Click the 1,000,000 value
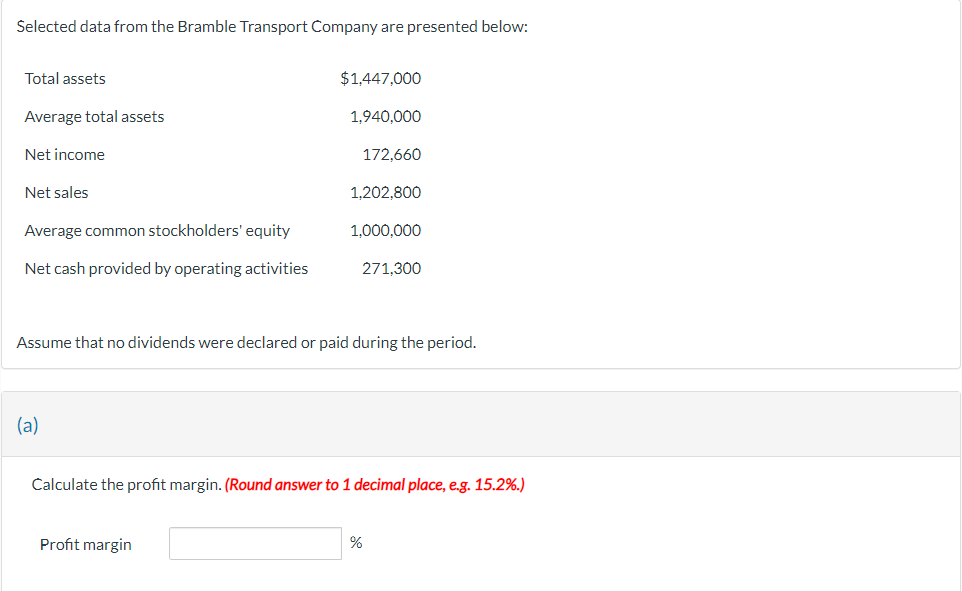Viewport: 962px width, 591px height. coord(386,230)
